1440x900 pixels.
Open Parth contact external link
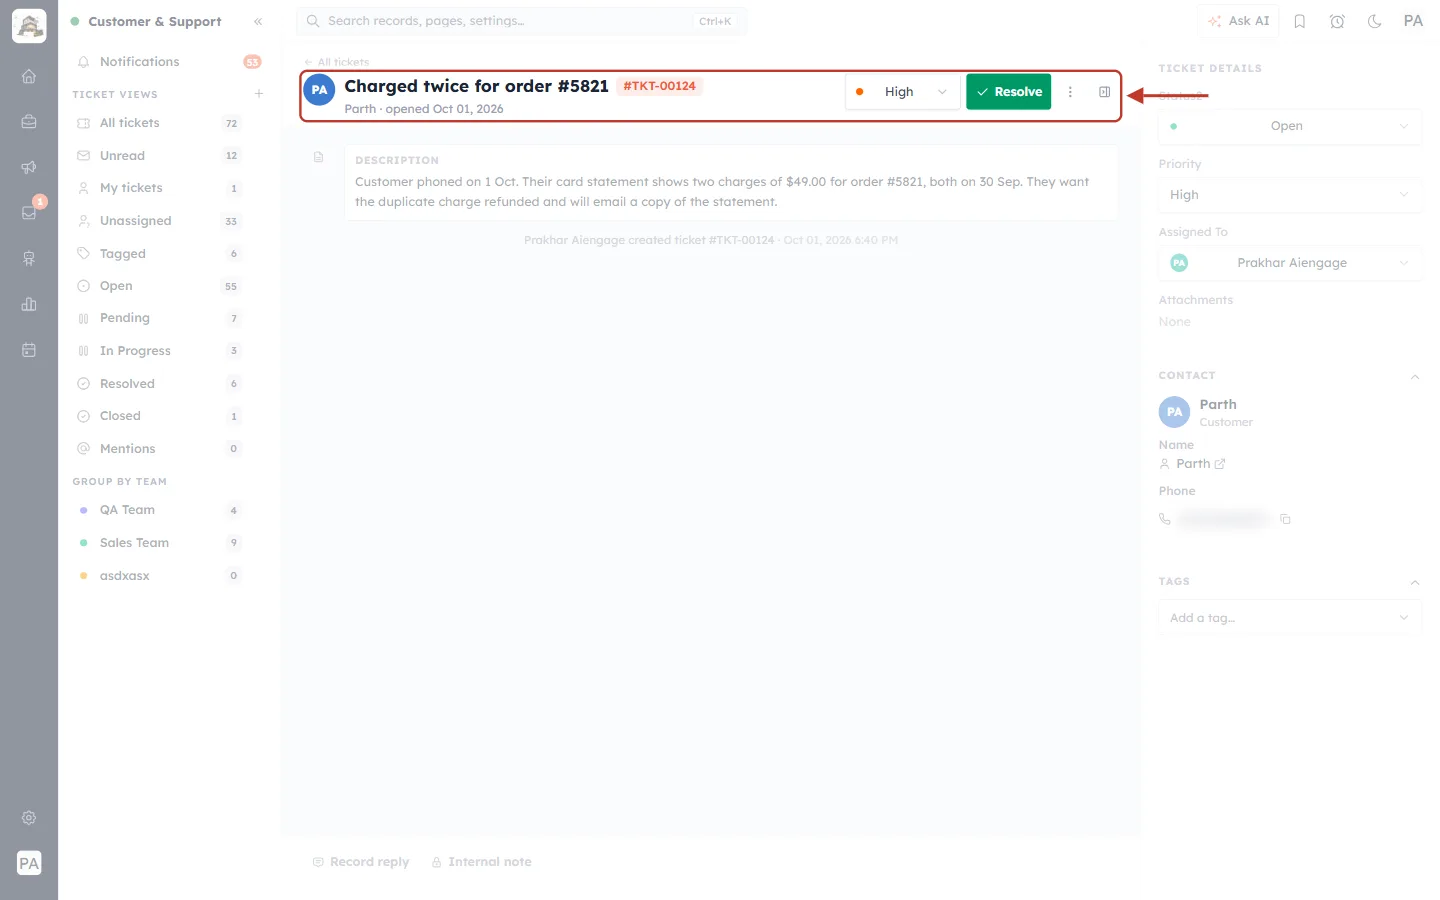(1220, 464)
